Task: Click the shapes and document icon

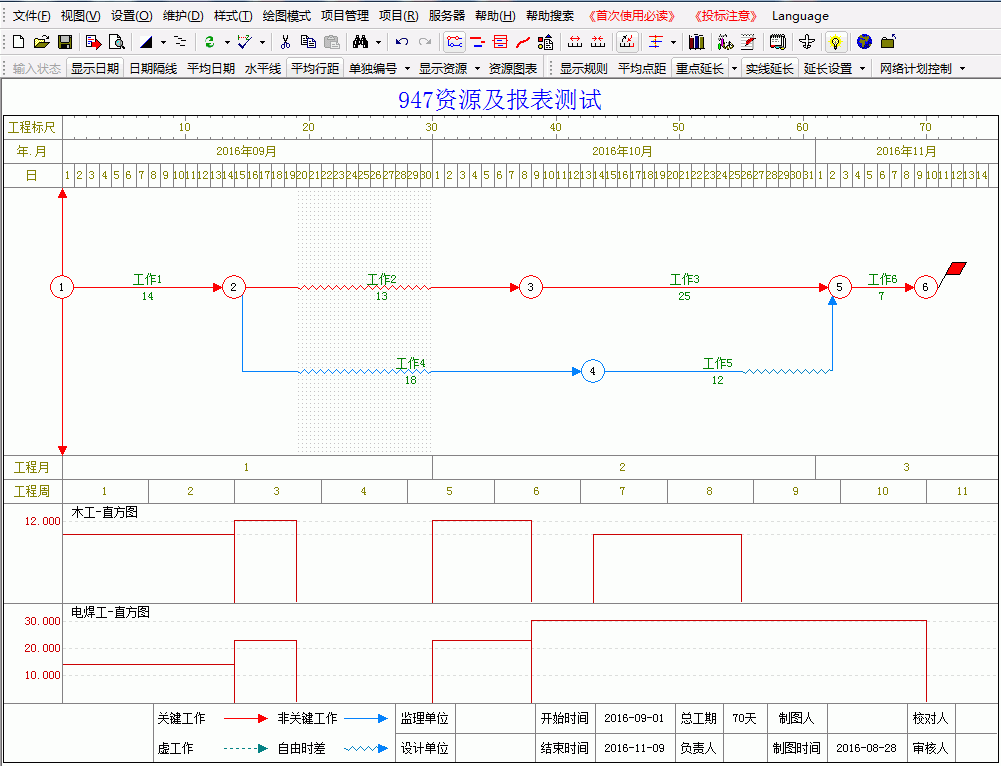Action: coord(546,42)
